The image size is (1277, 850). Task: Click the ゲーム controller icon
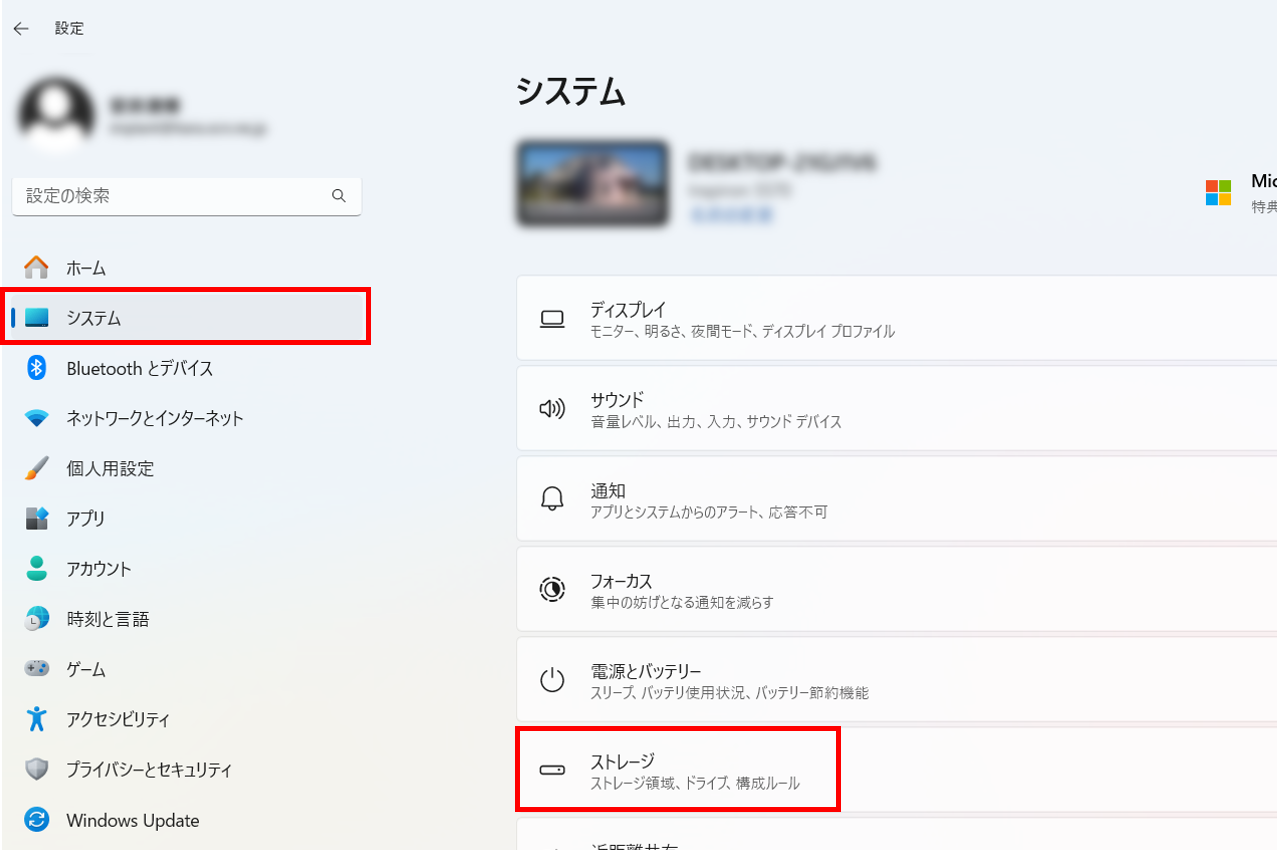click(x=37, y=668)
